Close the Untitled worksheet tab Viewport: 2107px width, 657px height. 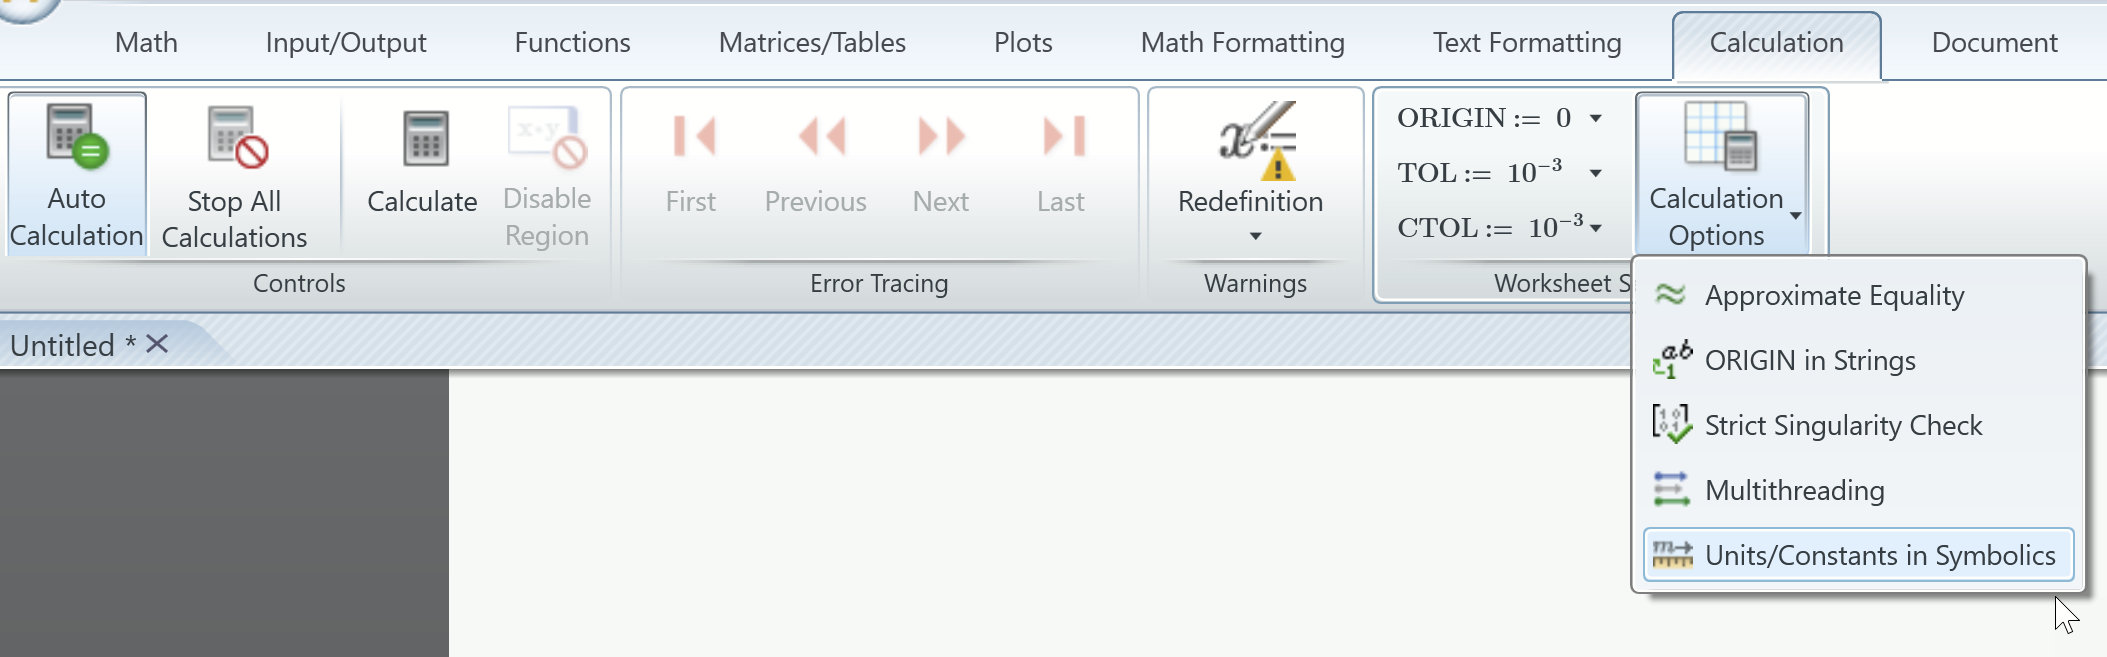(156, 344)
